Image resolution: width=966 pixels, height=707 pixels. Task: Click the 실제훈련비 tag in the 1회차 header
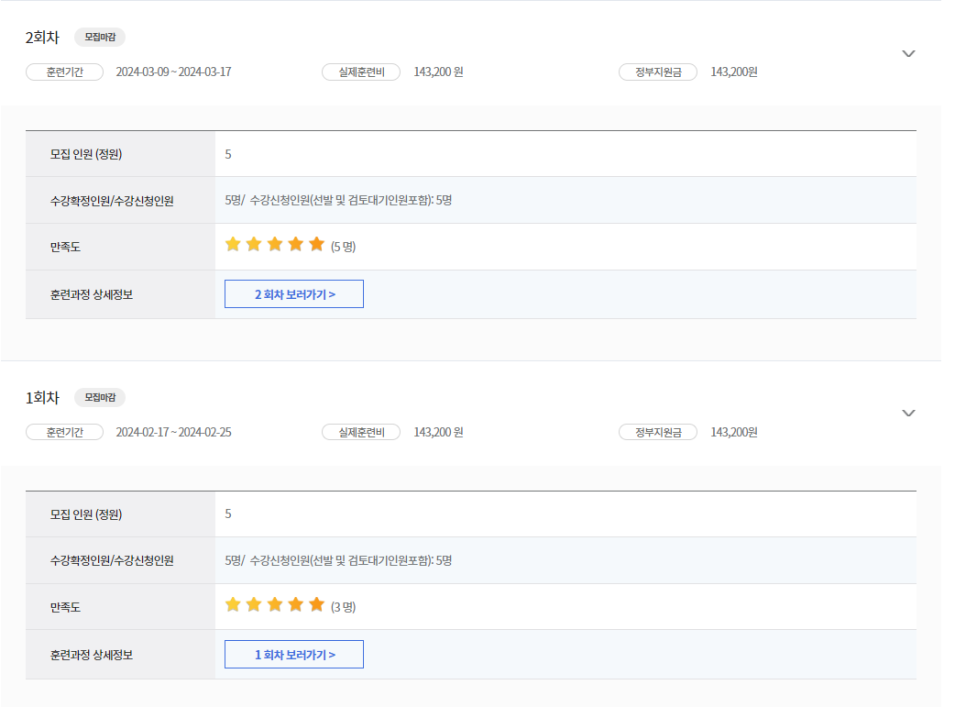click(361, 432)
